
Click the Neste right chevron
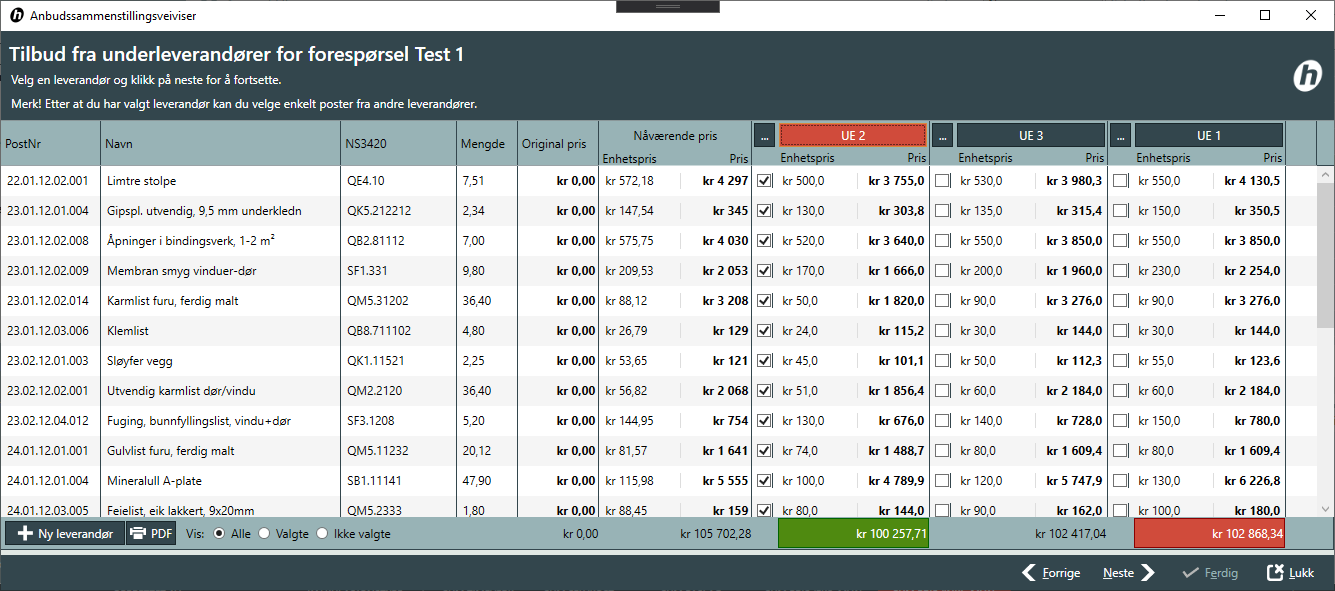click(1148, 573)
